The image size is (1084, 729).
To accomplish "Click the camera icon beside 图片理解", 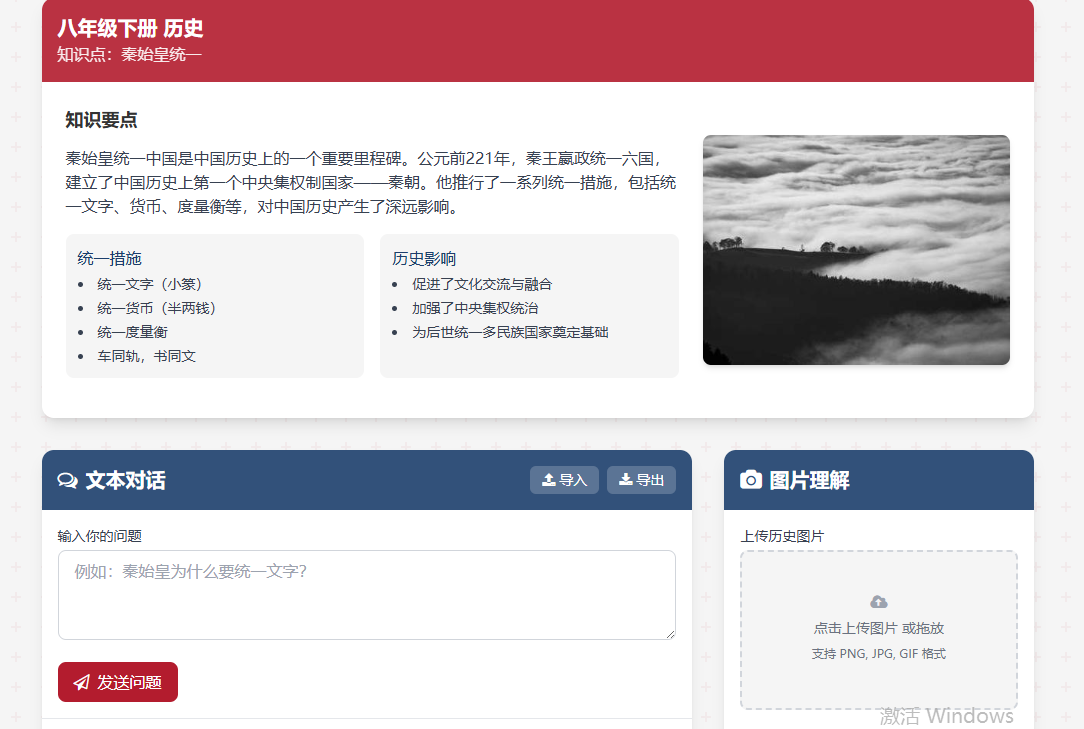I will pos(751,480).
